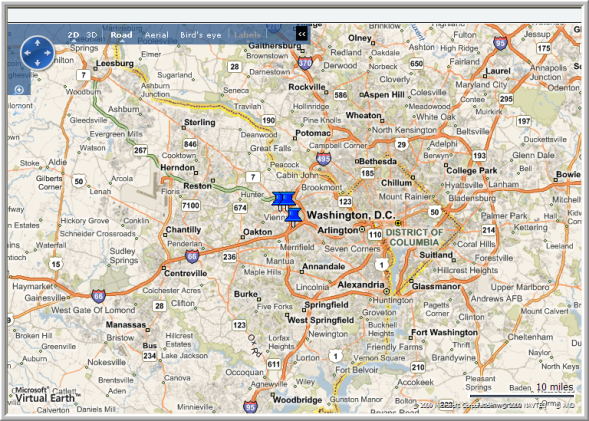Click the Bethesda city label

378,161
